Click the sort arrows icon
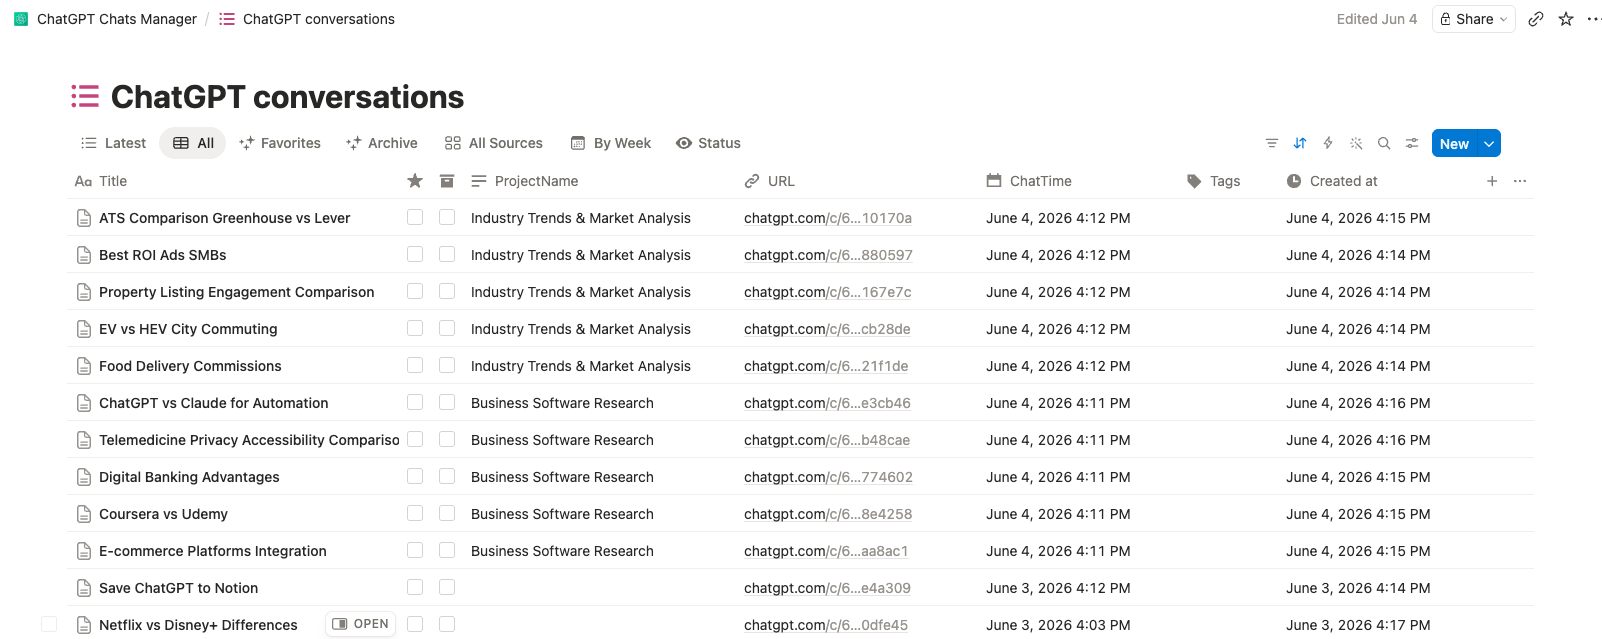The width and height of the screenshot is (1602, 639). click(1300, 143)
